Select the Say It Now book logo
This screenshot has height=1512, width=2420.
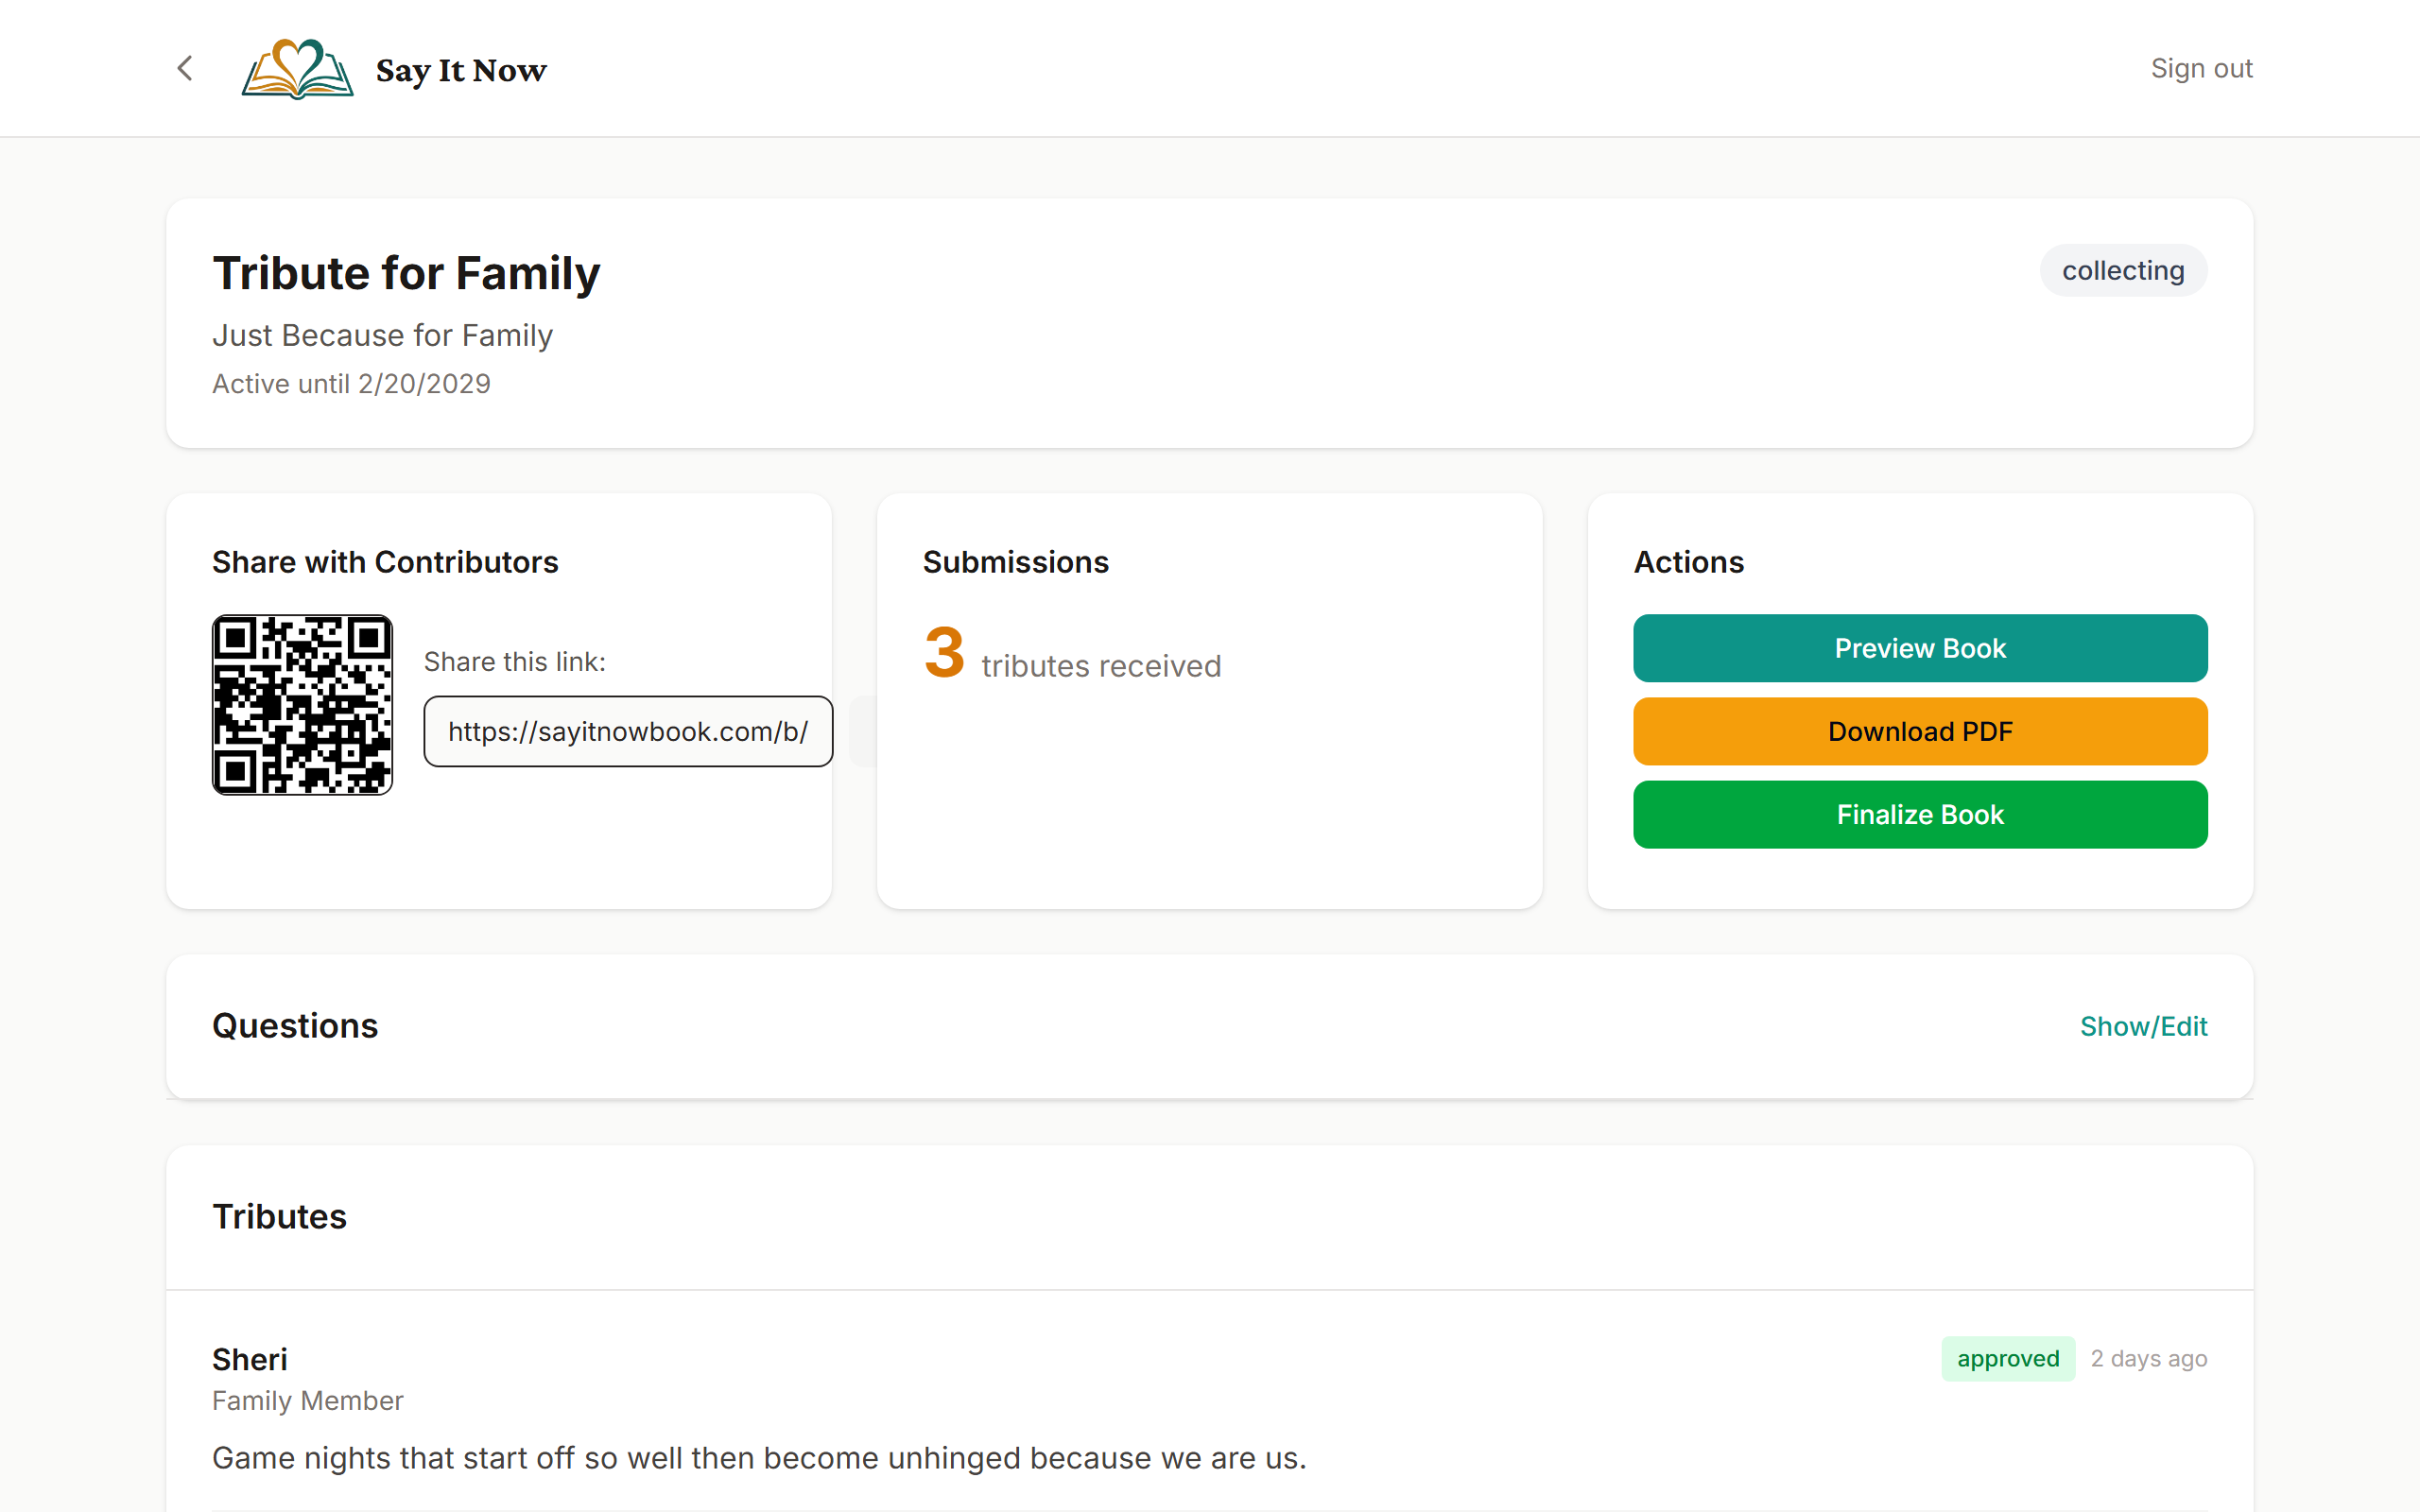point(296,68)
